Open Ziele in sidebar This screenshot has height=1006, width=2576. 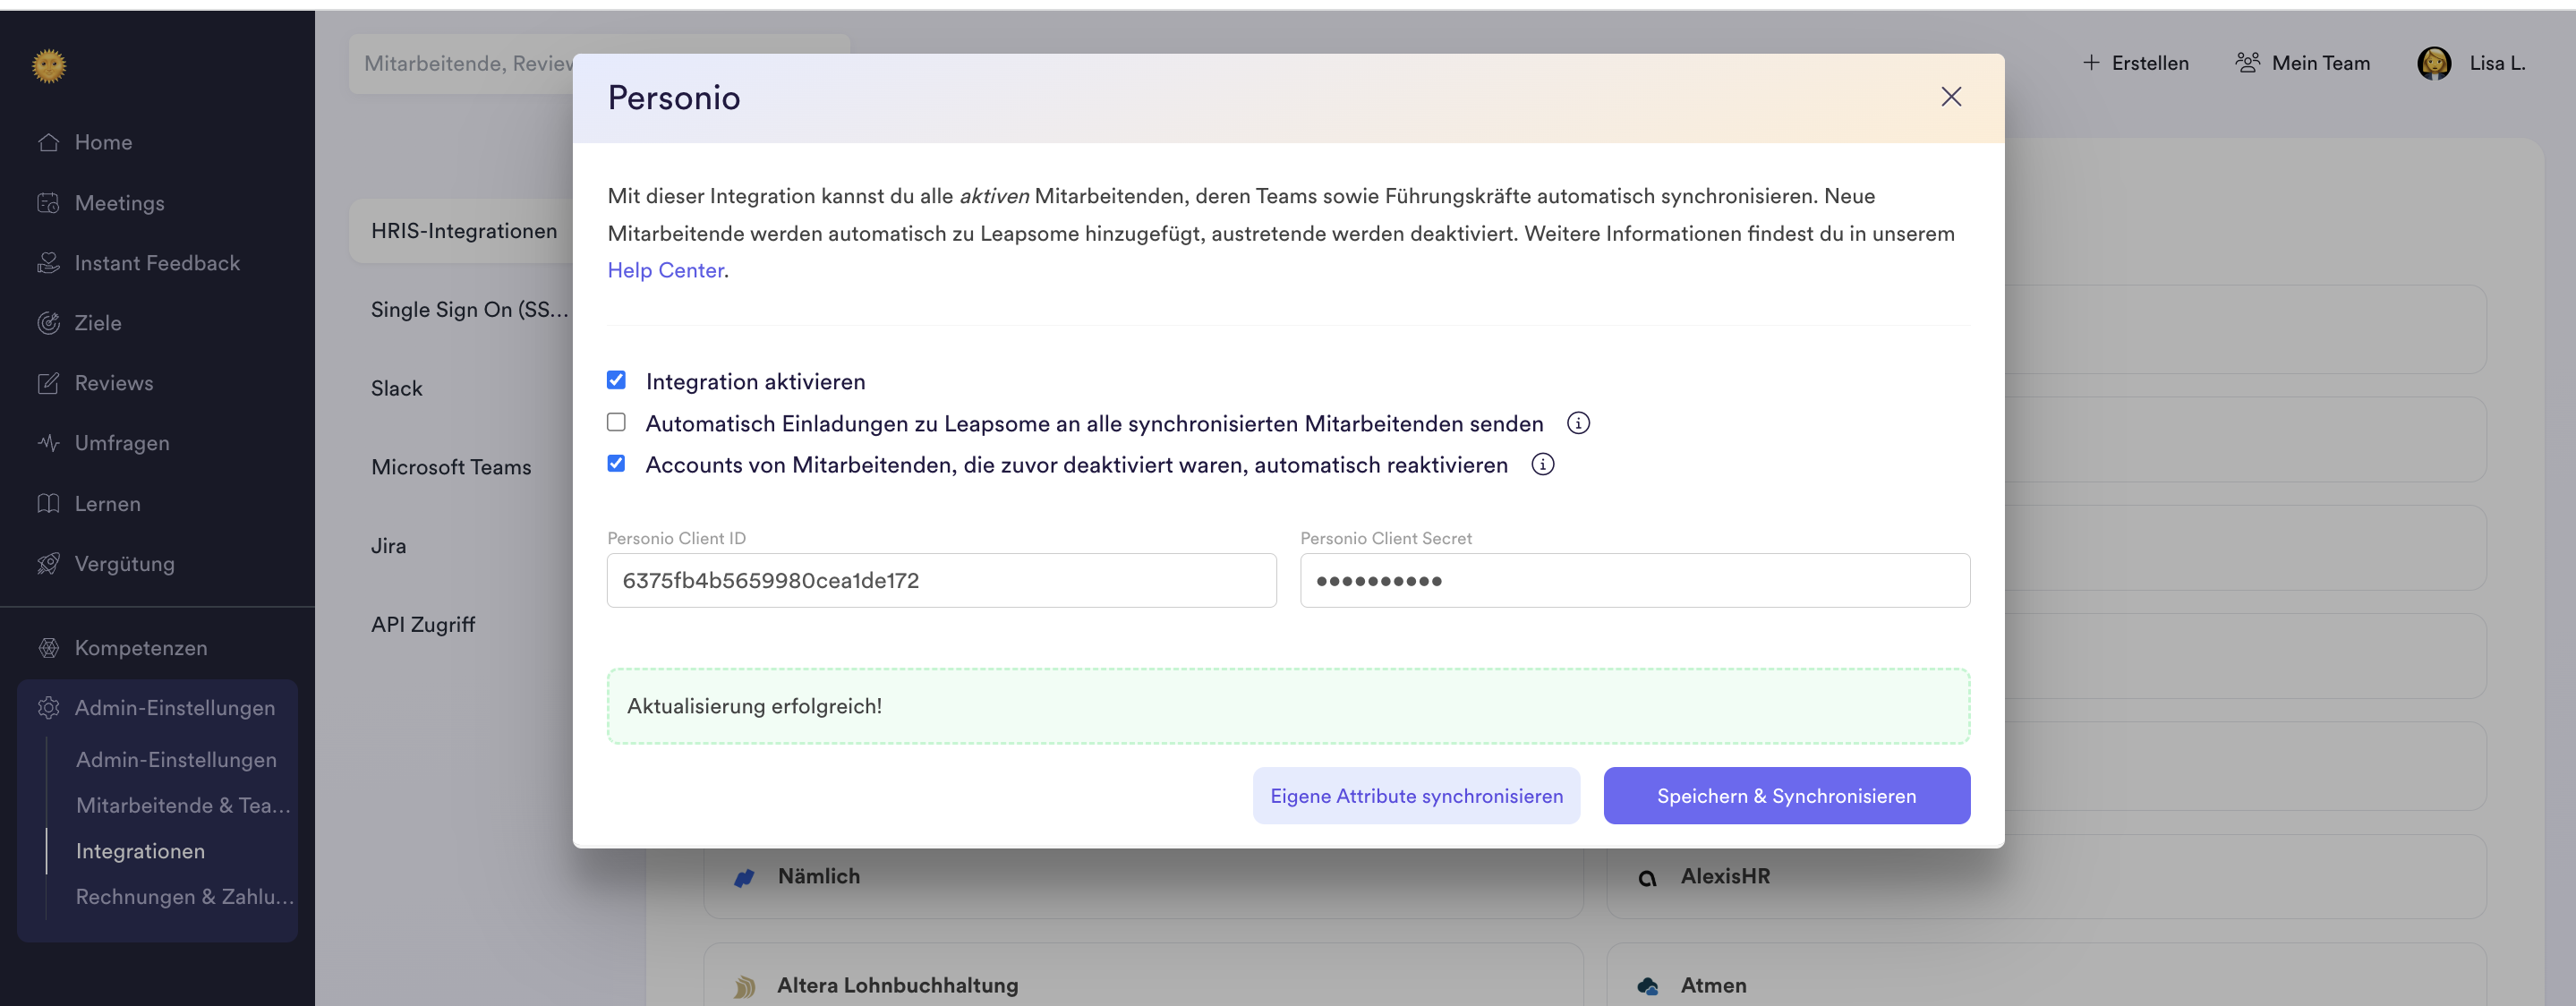(x=98, y=323)
